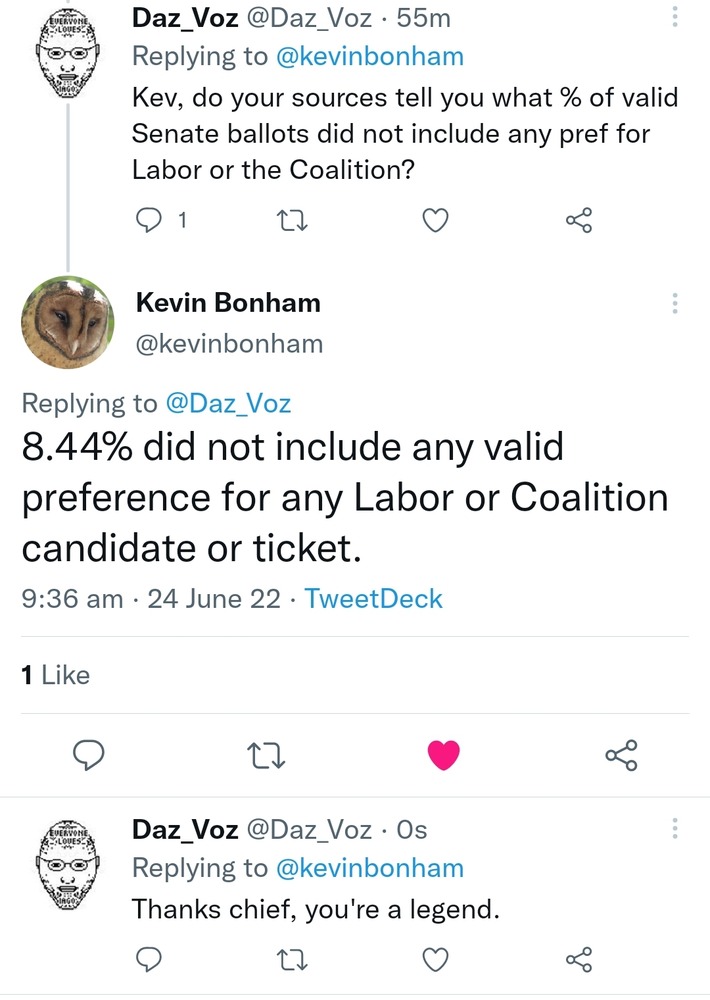Open more options on top Daz_Voz tweet
The image size is (710, 1000).
pos(676,18)
